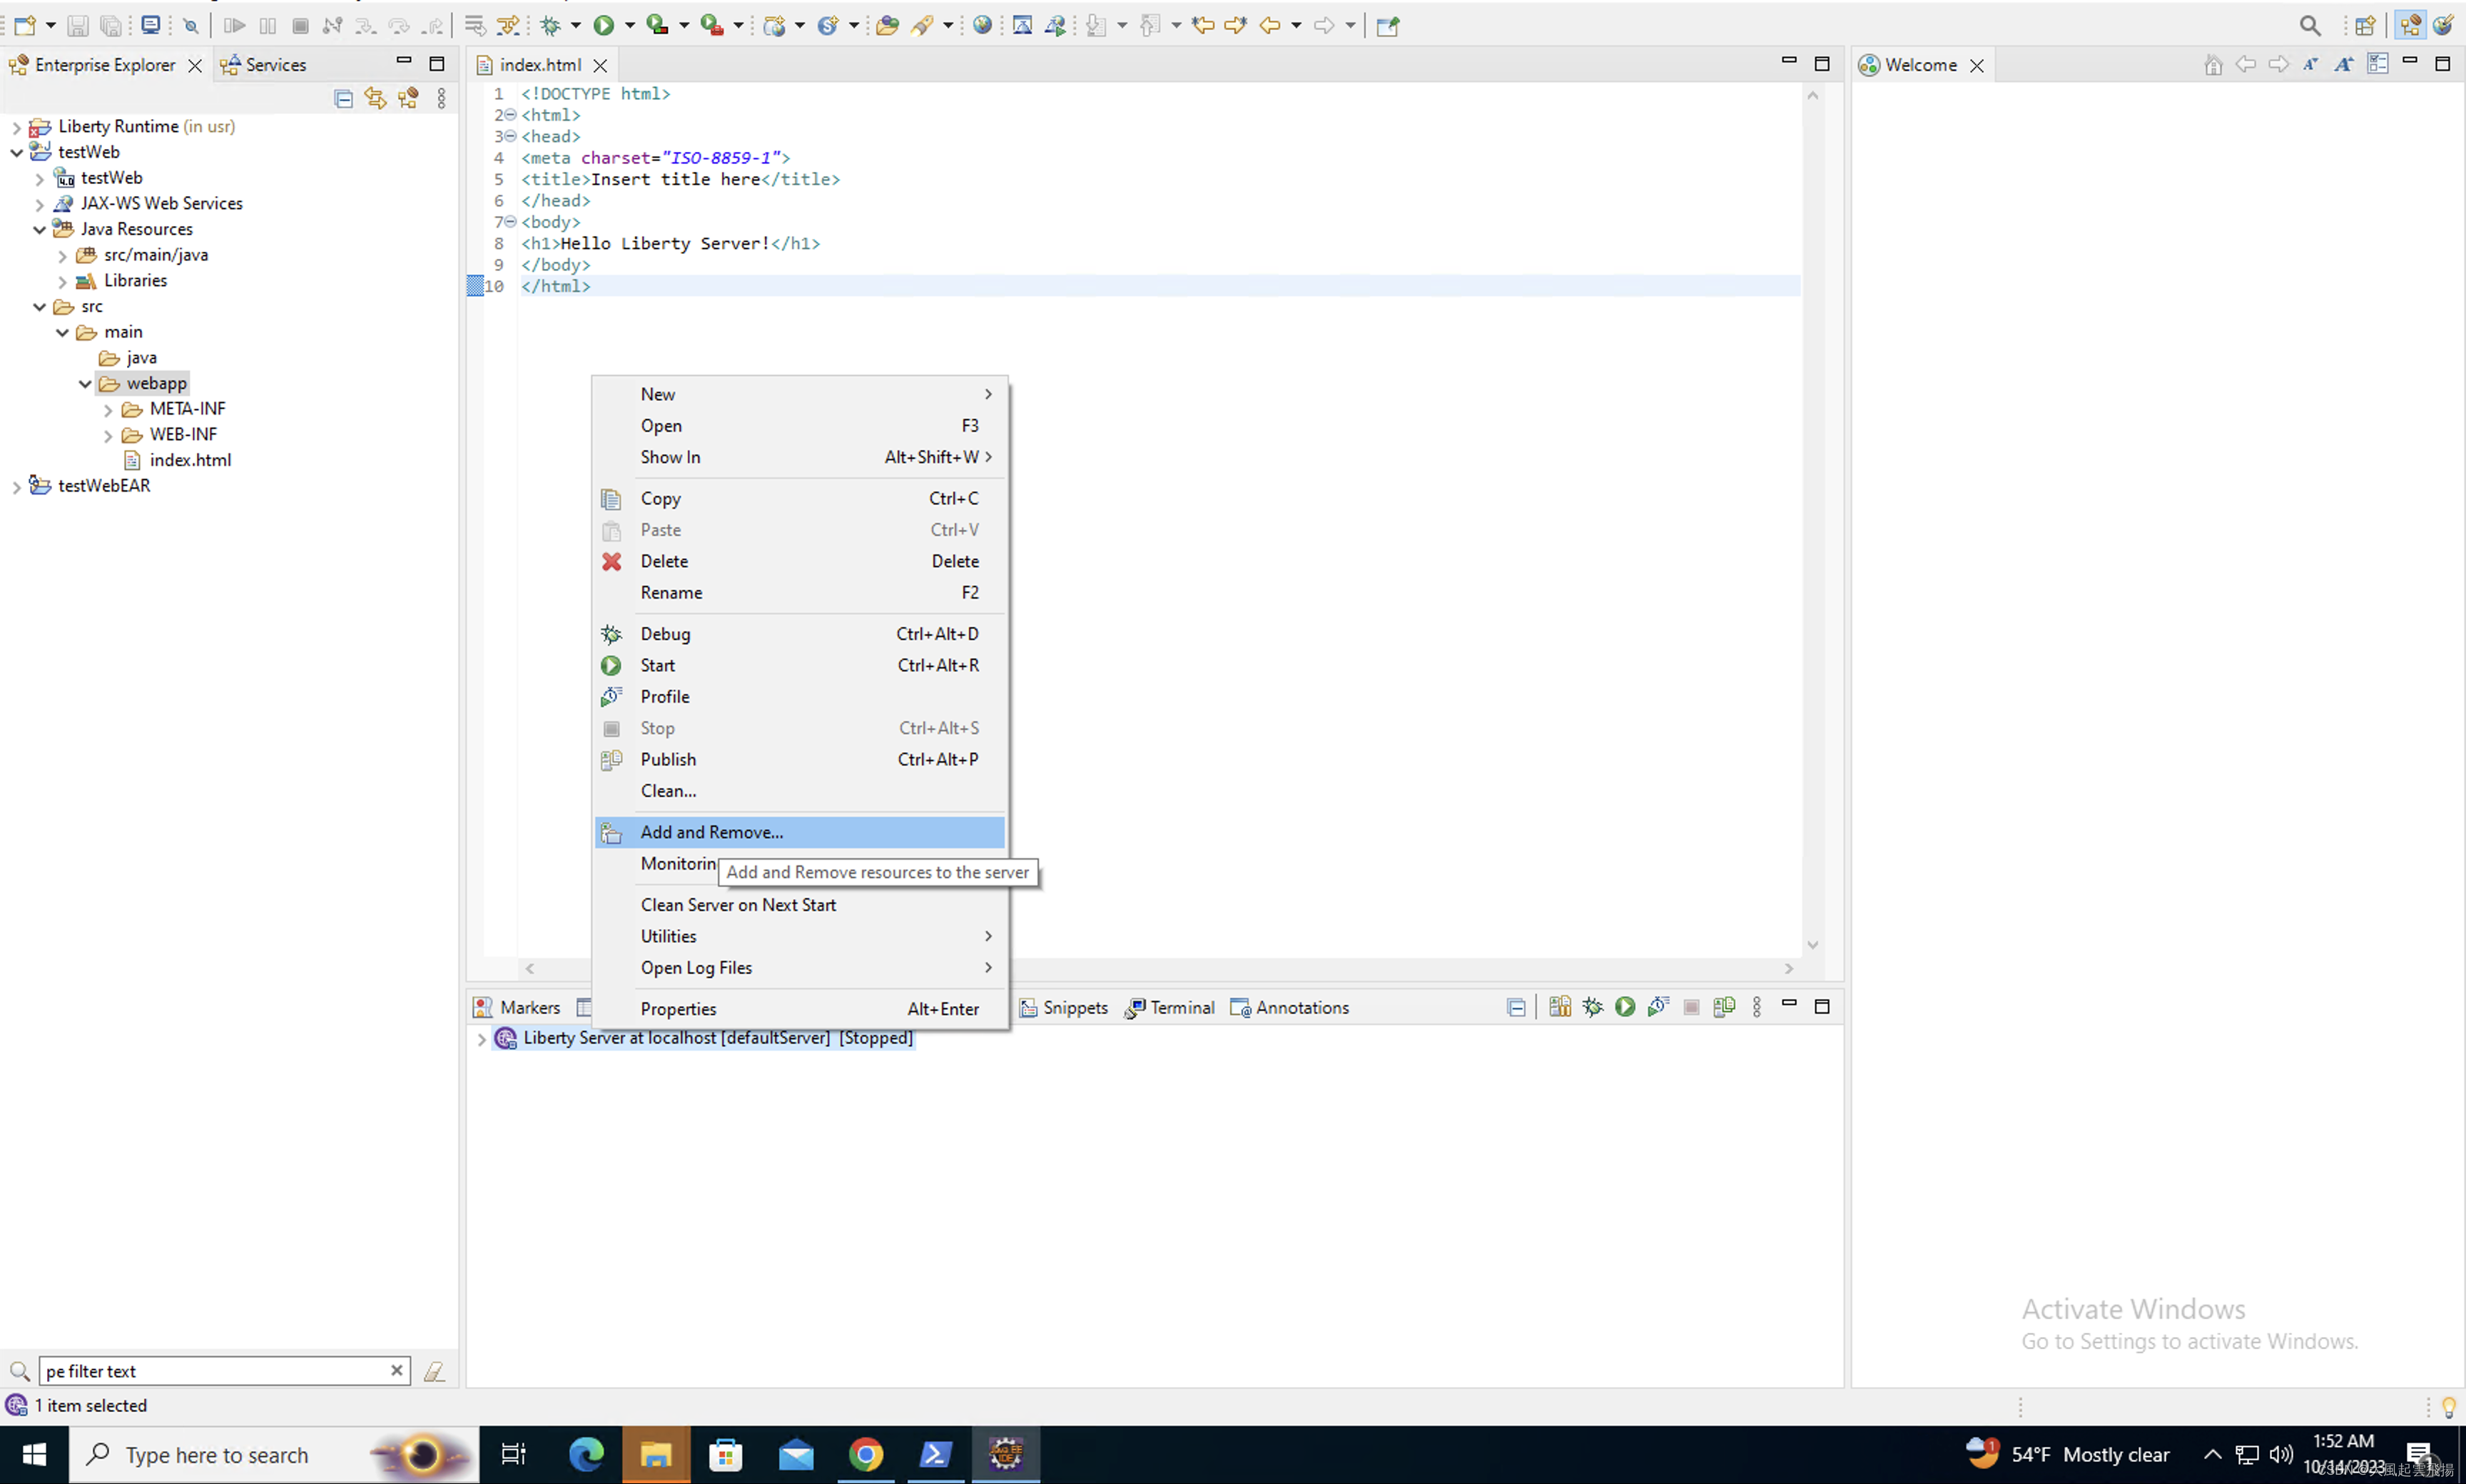Open search using the magnifier icon top right
The width and height of the screenshot is (2466, 1484).
pyautogui.click(x=2310, y=26)
